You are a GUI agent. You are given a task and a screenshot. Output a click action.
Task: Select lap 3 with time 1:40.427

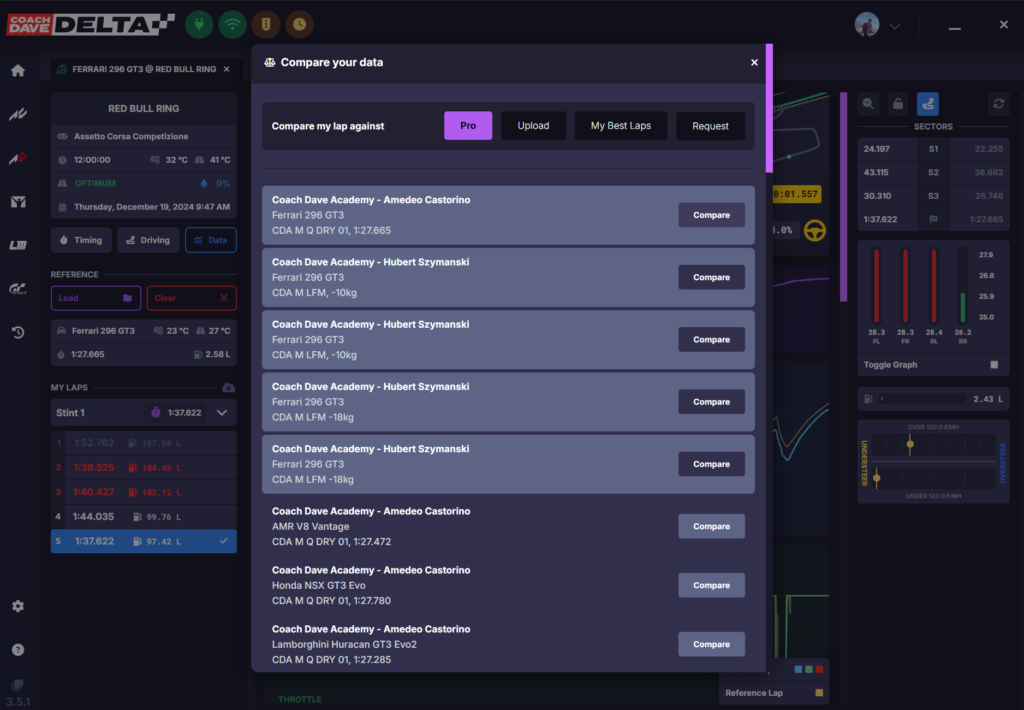[x=144, y=492]
